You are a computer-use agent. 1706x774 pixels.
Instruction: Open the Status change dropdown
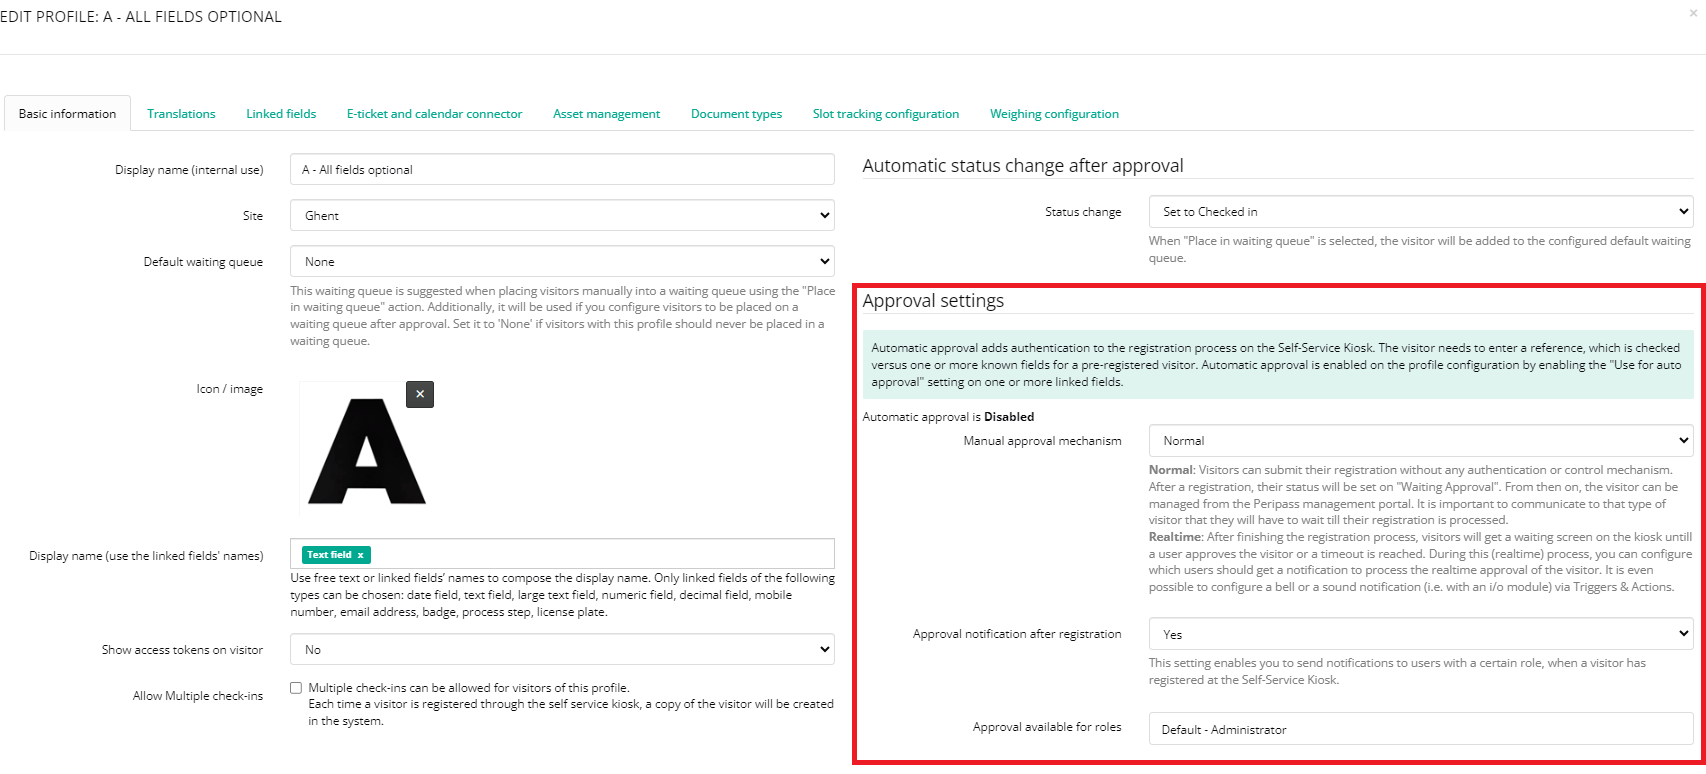click(x=1421, y=211)
